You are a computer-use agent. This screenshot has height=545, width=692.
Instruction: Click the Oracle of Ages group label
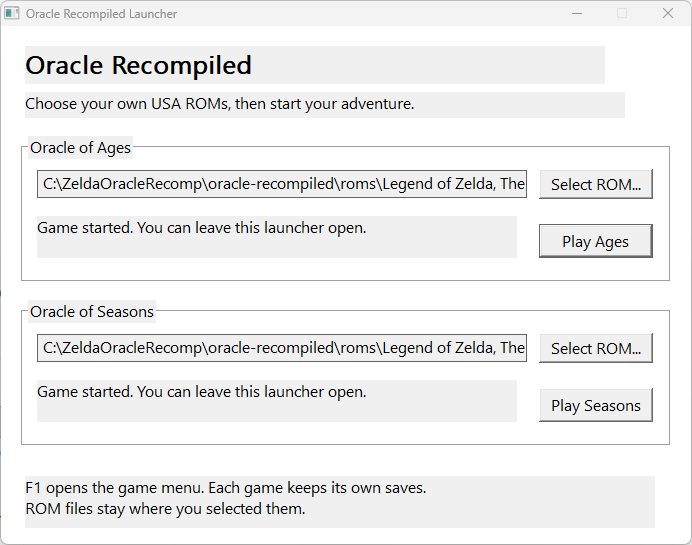click(x=80, y=148)
